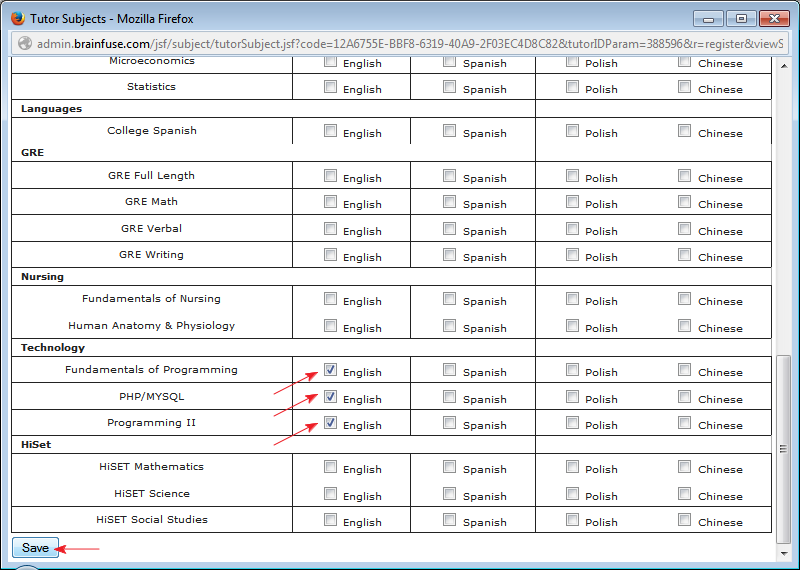The image size is (800, 570).
Task: Close the Tutor Subjects window
Action: click(774, 19)
